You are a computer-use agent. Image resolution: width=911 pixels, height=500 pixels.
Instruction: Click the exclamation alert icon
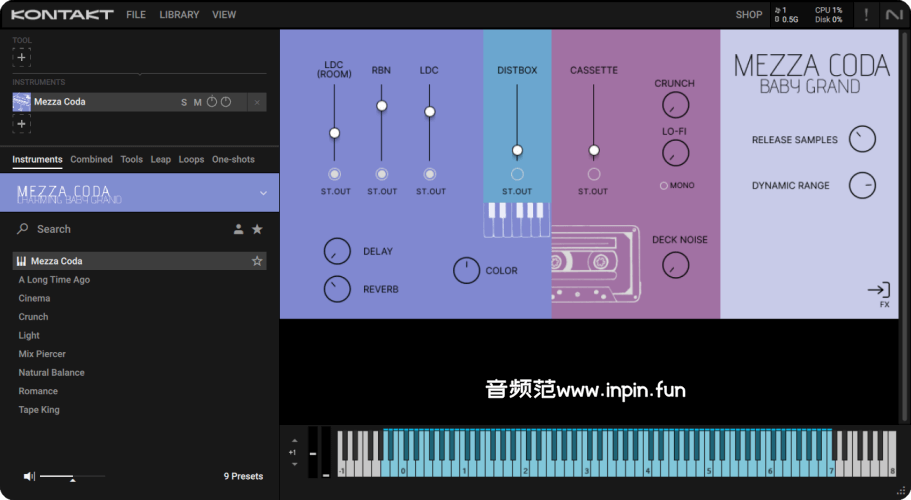pyautogui.click(x=865, y=15)
